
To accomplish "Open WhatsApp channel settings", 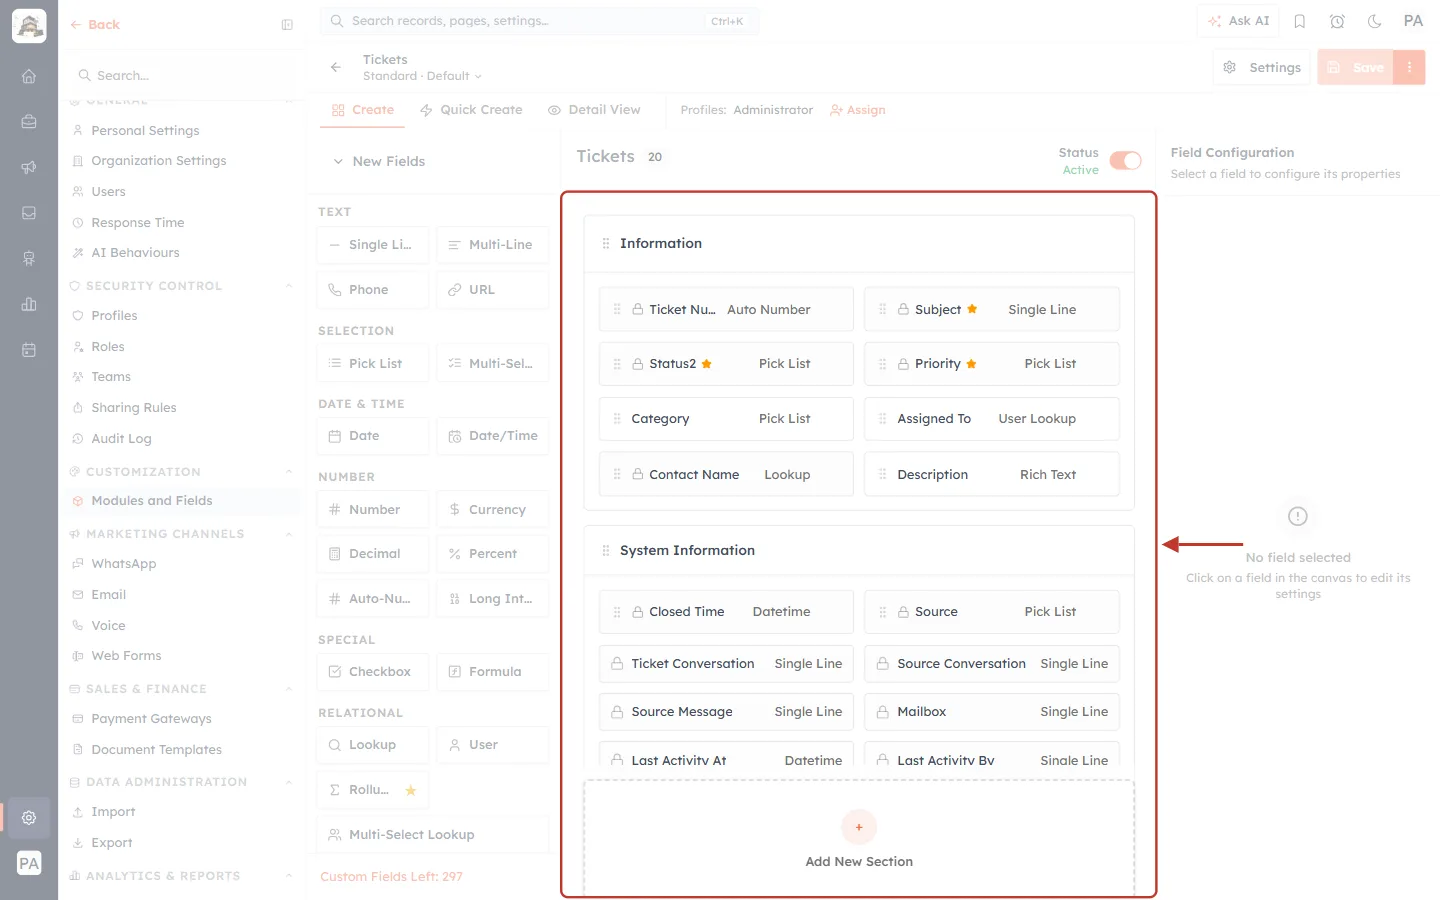I will pyautogui.click(x=123, y=564).
